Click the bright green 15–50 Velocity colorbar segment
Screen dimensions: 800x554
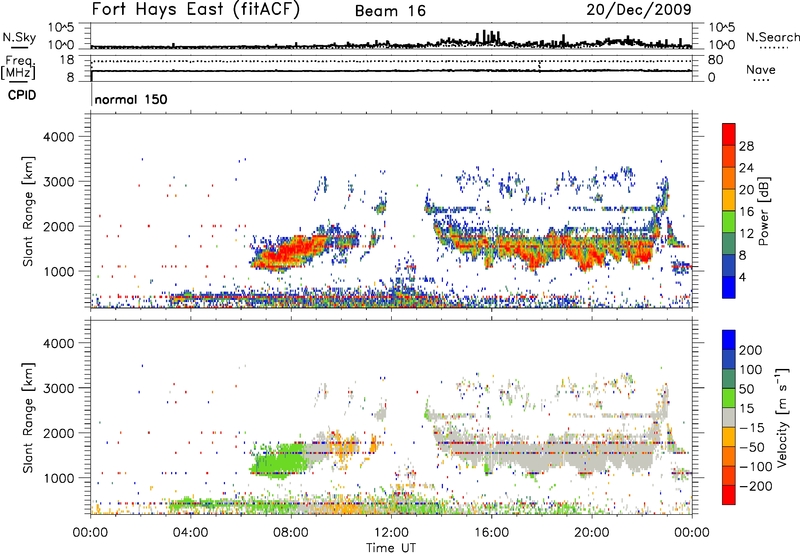point(729,398)
